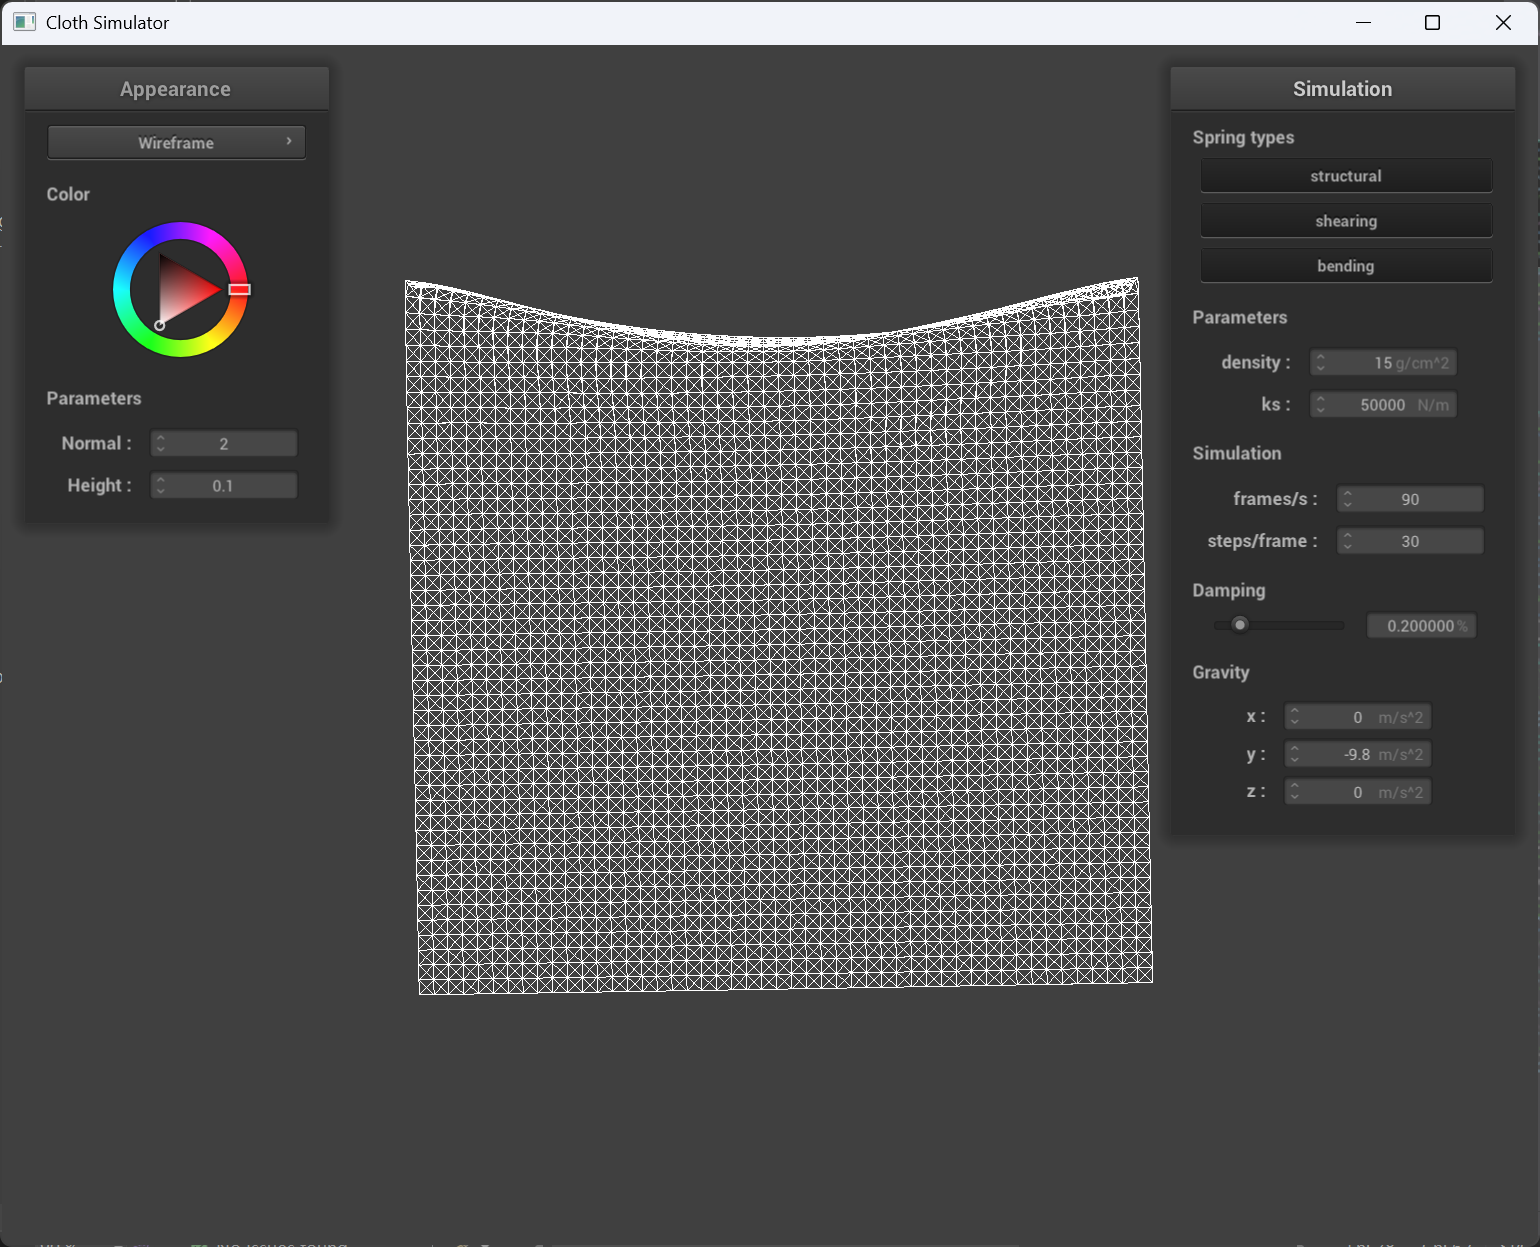The height and width of the screenshot is (1247, 1540).
Task: Click the "Spring types" section label
Action: click(1243, 137)
